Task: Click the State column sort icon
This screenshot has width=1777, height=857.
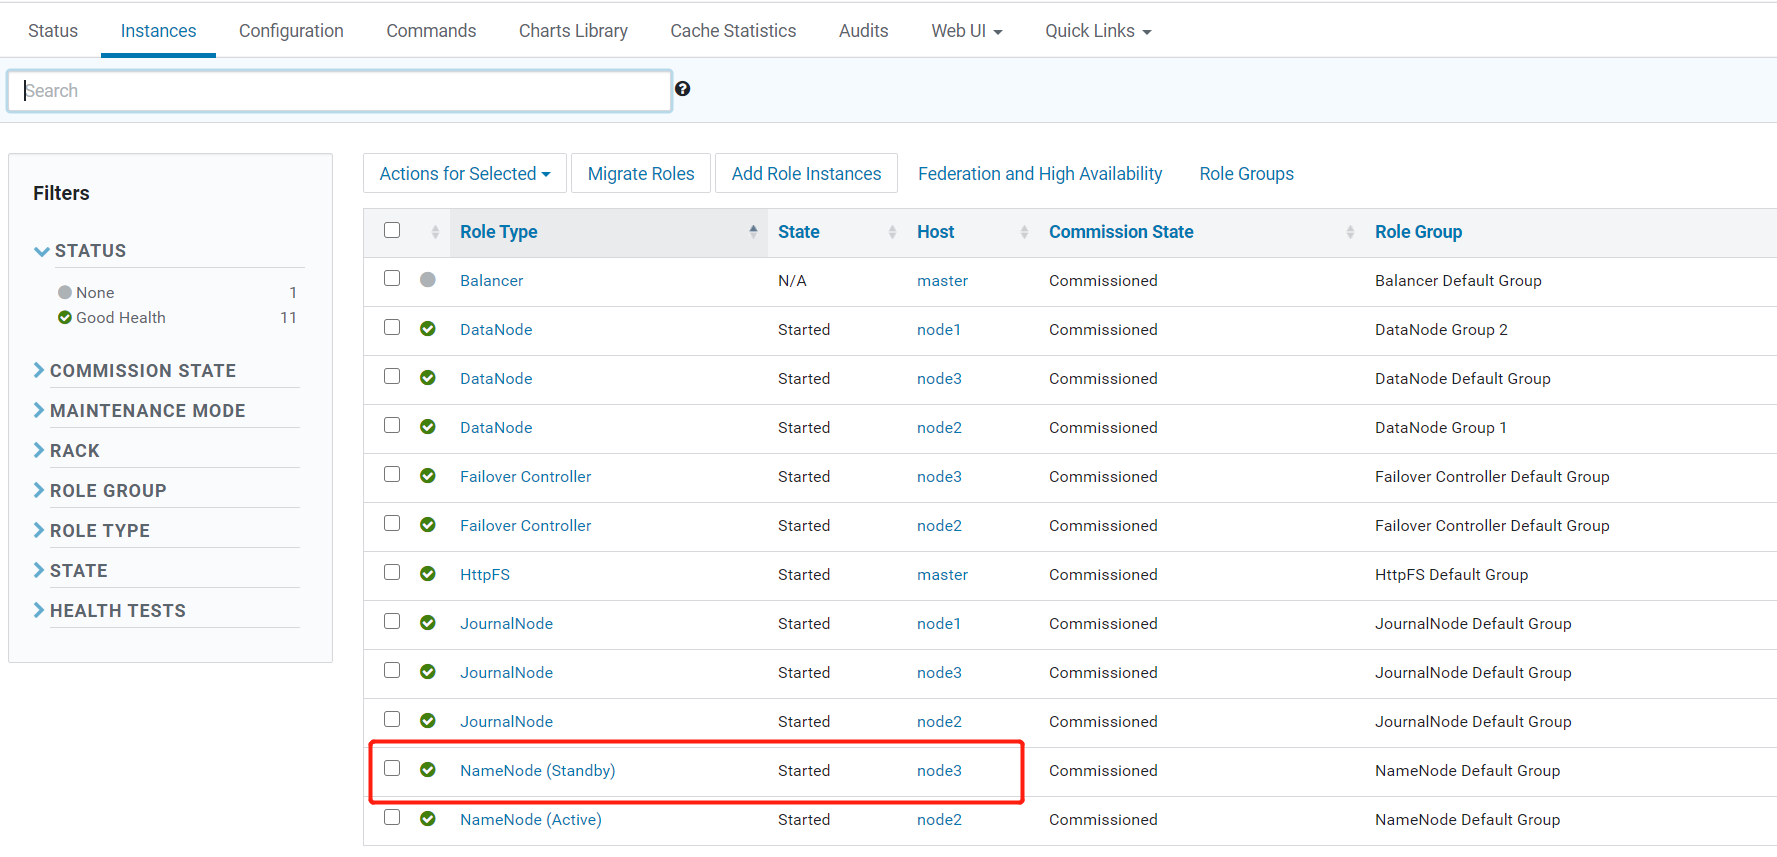Action: tap(892, 232)
